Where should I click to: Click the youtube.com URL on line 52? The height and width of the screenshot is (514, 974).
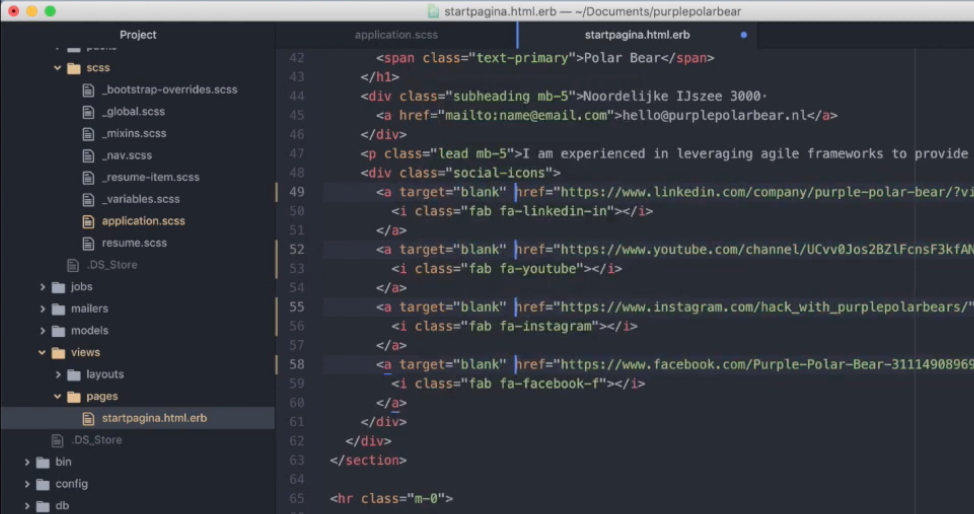click(x=767, y=250)
